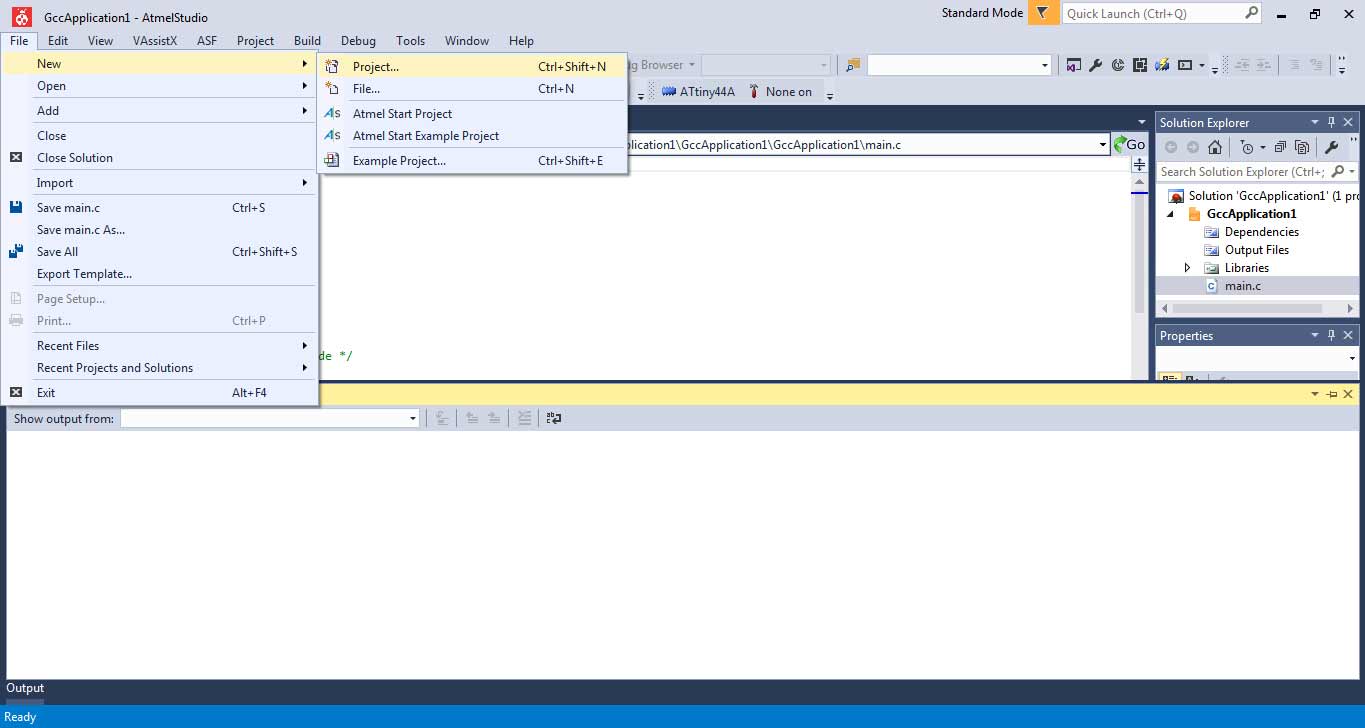Open the Project menu
Viewport: 1365px width, 728px height.
(255, 40)
